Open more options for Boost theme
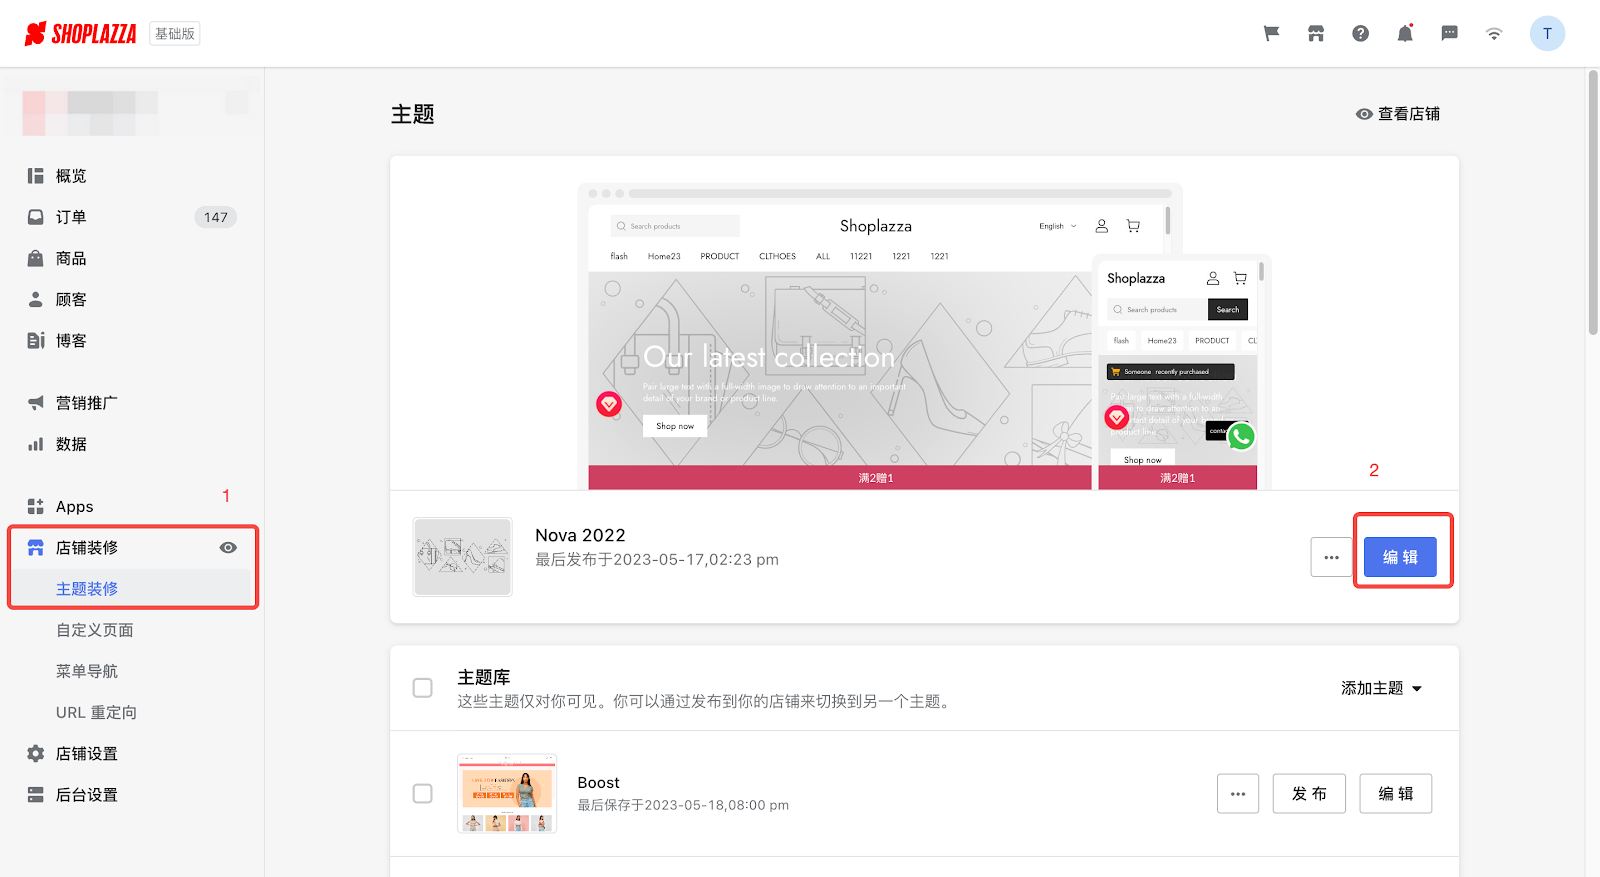The image size is (1600, 877). [1238, 794]
